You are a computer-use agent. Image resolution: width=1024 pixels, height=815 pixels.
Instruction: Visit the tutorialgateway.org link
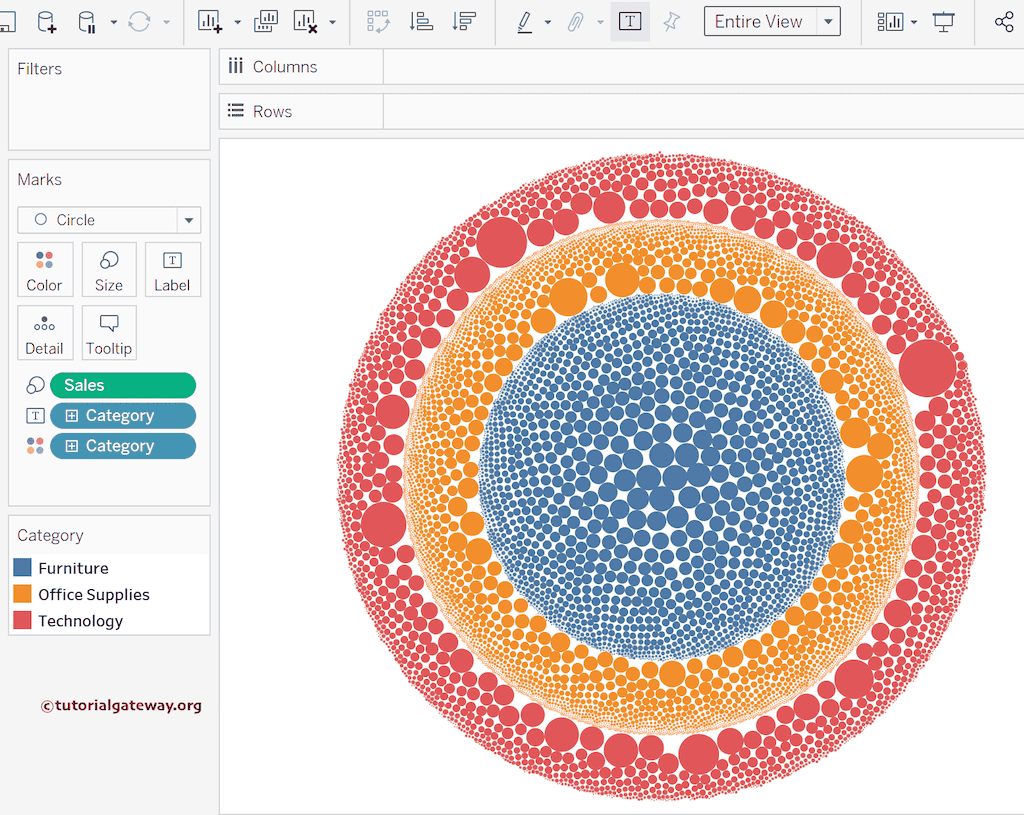pyautogui.click(x=120, y=705)
